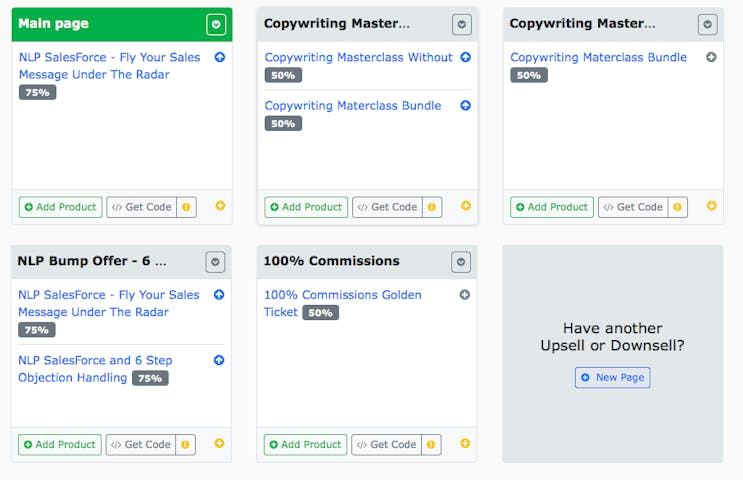Viewport: 743px width, 480px height.
Task: Click yellow corner icon in 100% Commissions card footer
Action: [x=465, y=443]
